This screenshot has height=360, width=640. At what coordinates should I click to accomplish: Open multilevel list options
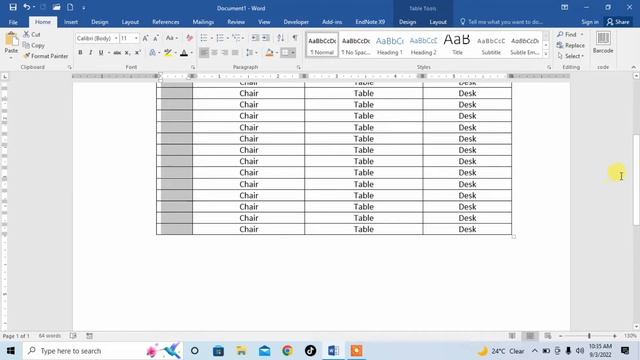pos(238,38)
